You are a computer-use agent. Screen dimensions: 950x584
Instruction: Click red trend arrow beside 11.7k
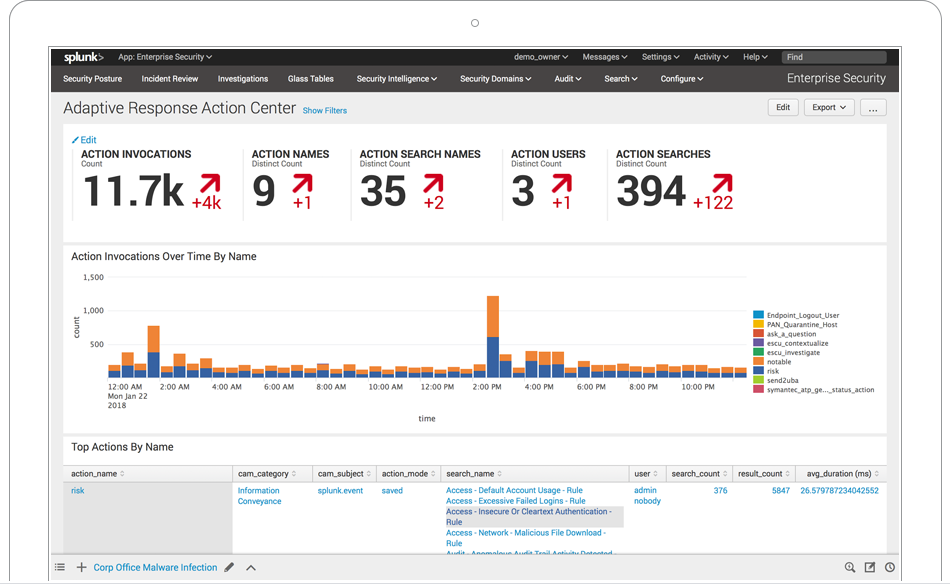210,184
